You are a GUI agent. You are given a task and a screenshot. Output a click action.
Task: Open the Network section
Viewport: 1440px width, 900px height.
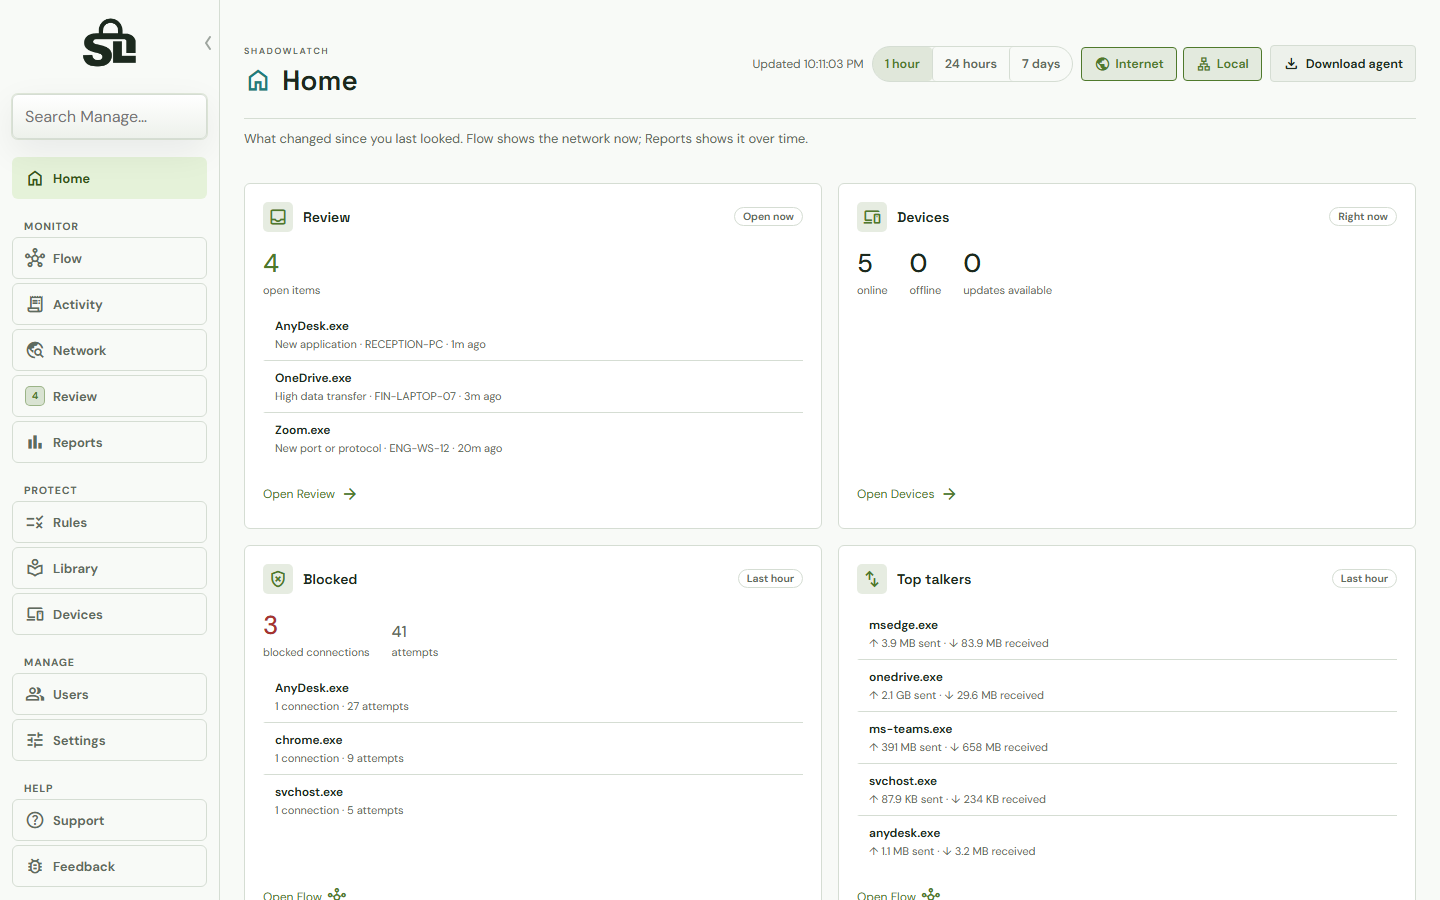(x=109, y=350)
